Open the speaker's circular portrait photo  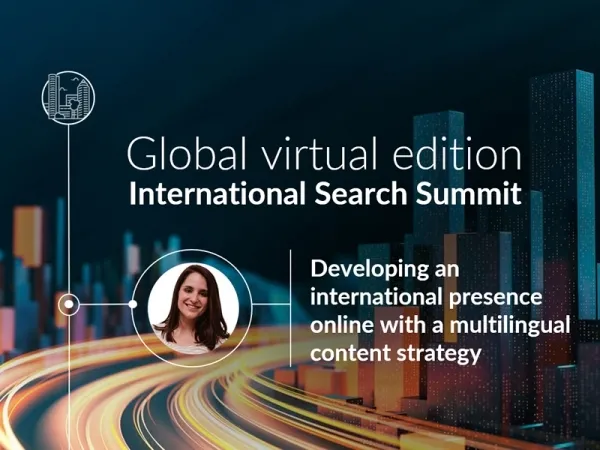[193, 303]
